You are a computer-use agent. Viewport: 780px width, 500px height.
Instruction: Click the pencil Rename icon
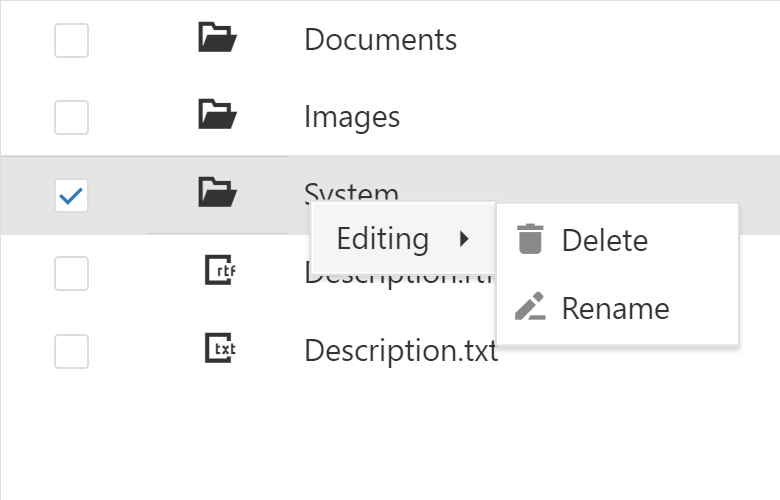530,306
